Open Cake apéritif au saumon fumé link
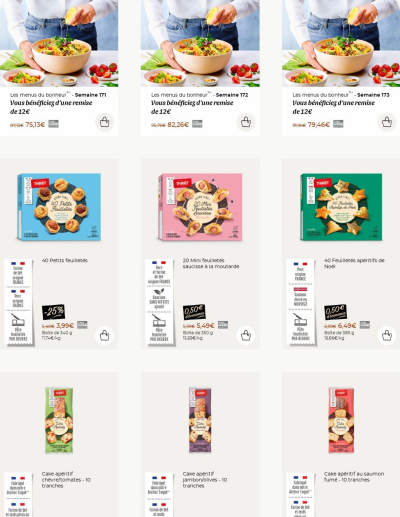Viewport: 400px width, 517px height. click(354, 476)
